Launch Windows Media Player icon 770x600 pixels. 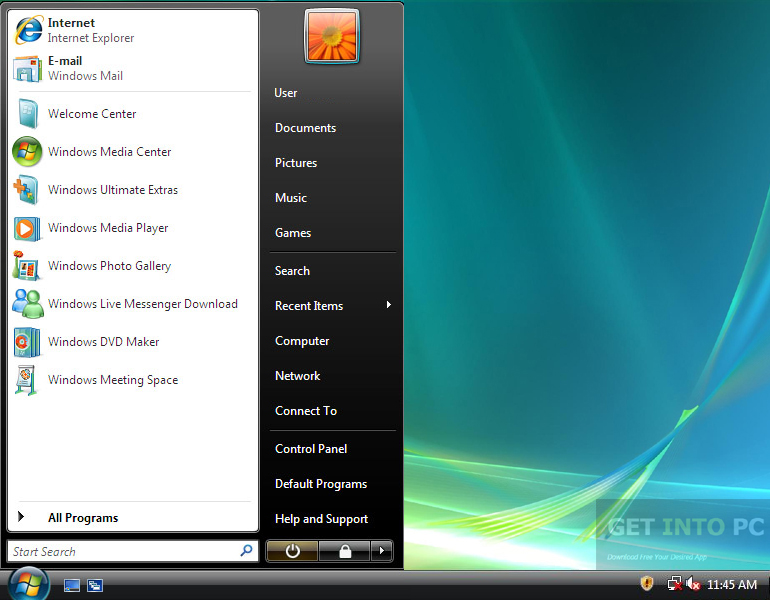pos(27,228)
